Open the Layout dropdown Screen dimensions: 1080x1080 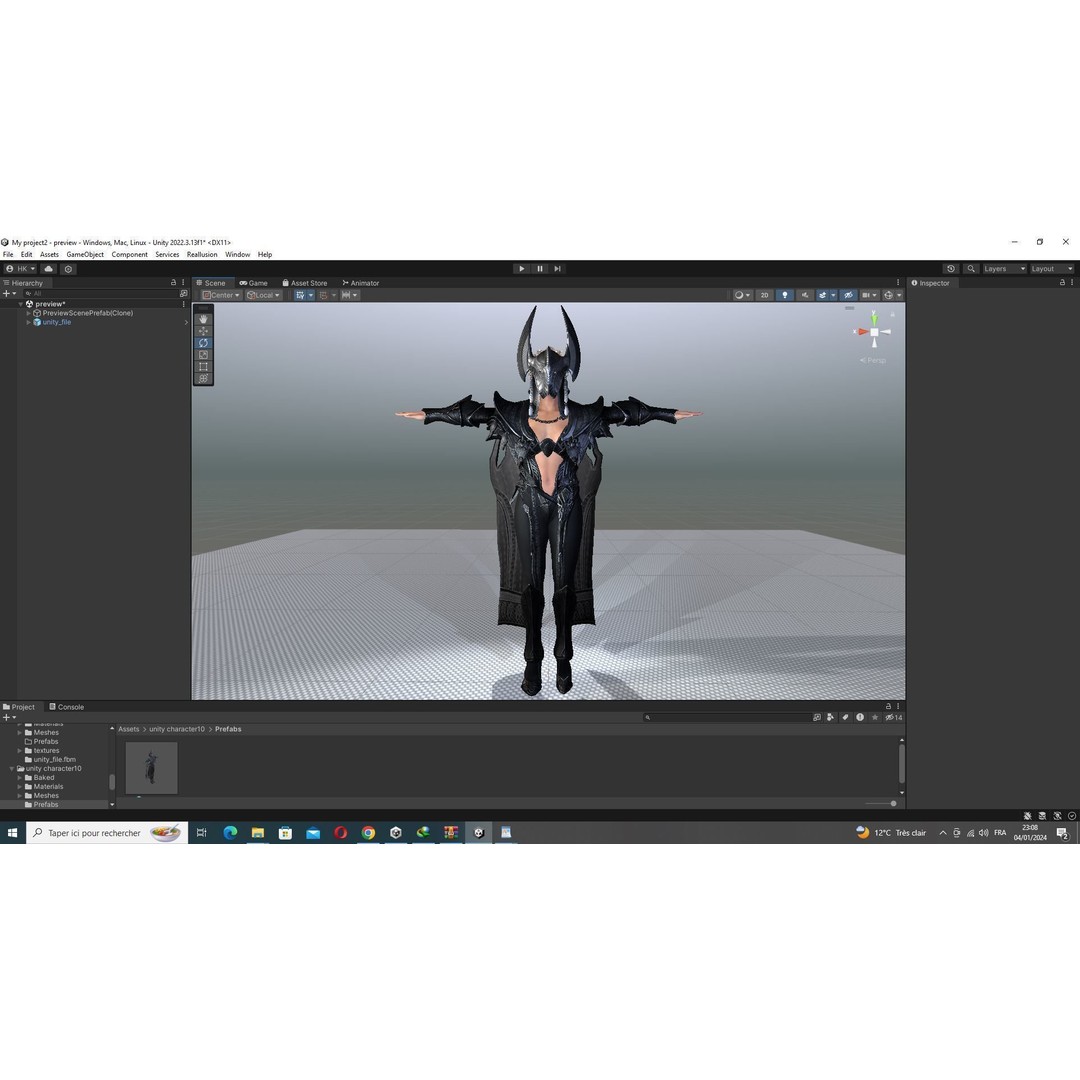point(1052,269)
